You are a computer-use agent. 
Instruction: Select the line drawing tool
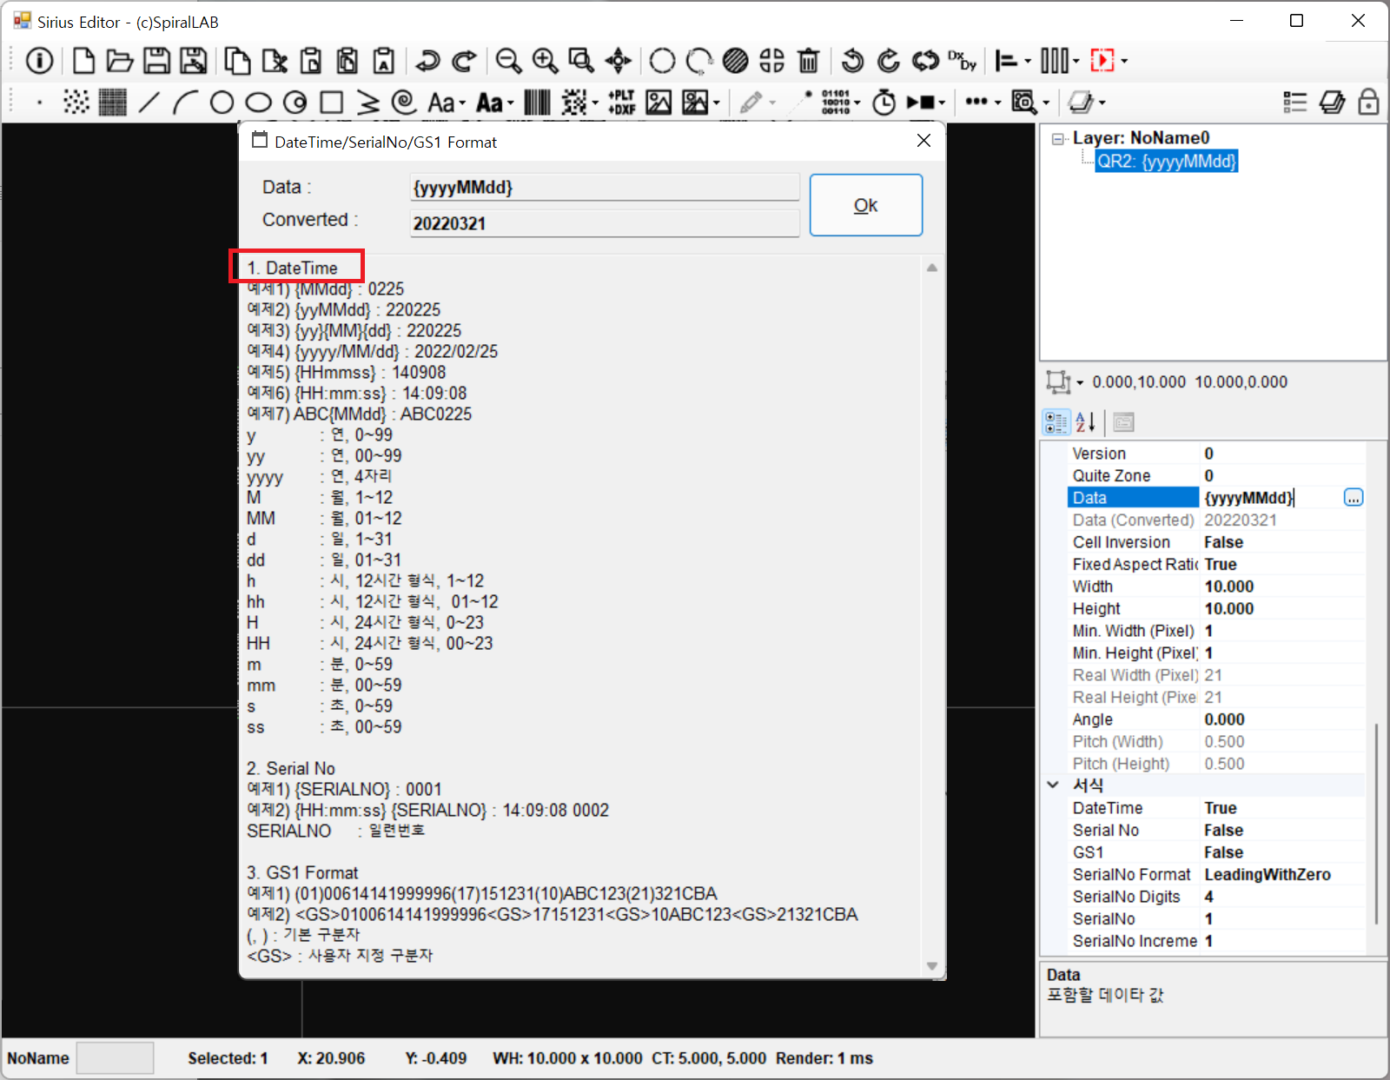click(149, 102)
